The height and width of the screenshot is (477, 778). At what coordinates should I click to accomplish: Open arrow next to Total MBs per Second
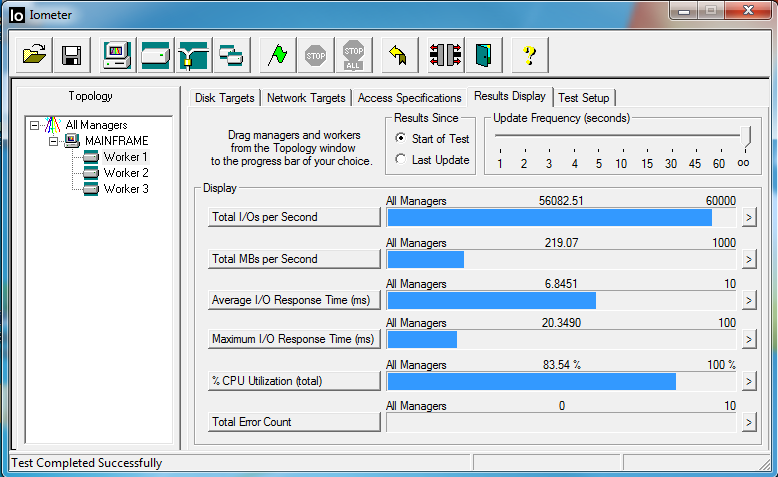pyautogui.click(x=749, y=259)
